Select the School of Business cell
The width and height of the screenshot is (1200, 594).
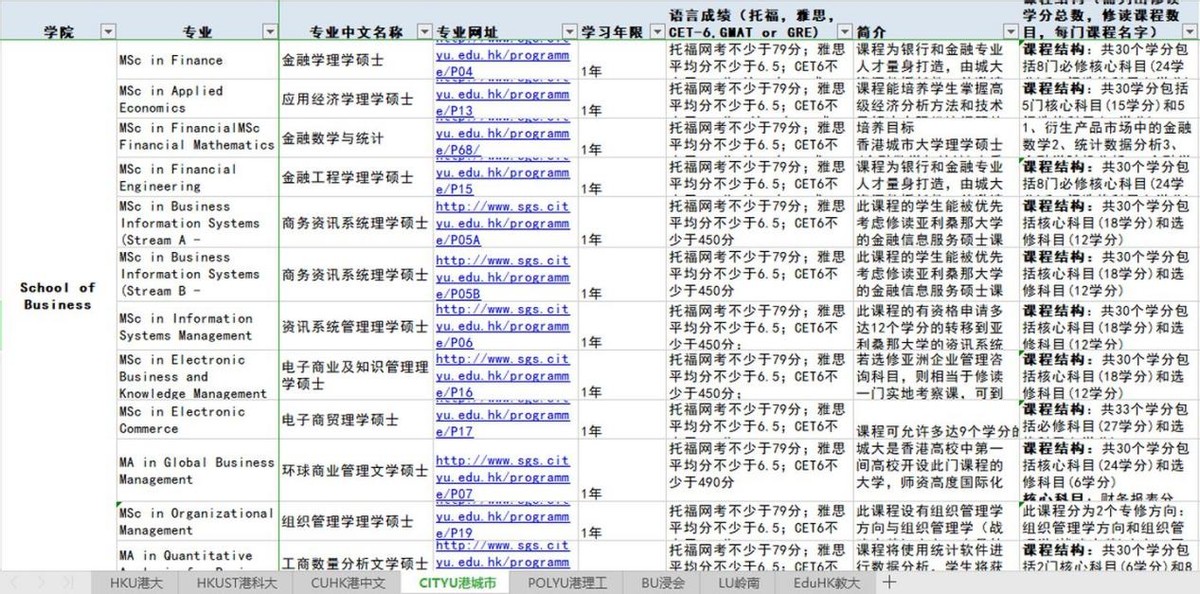point(57,295)
